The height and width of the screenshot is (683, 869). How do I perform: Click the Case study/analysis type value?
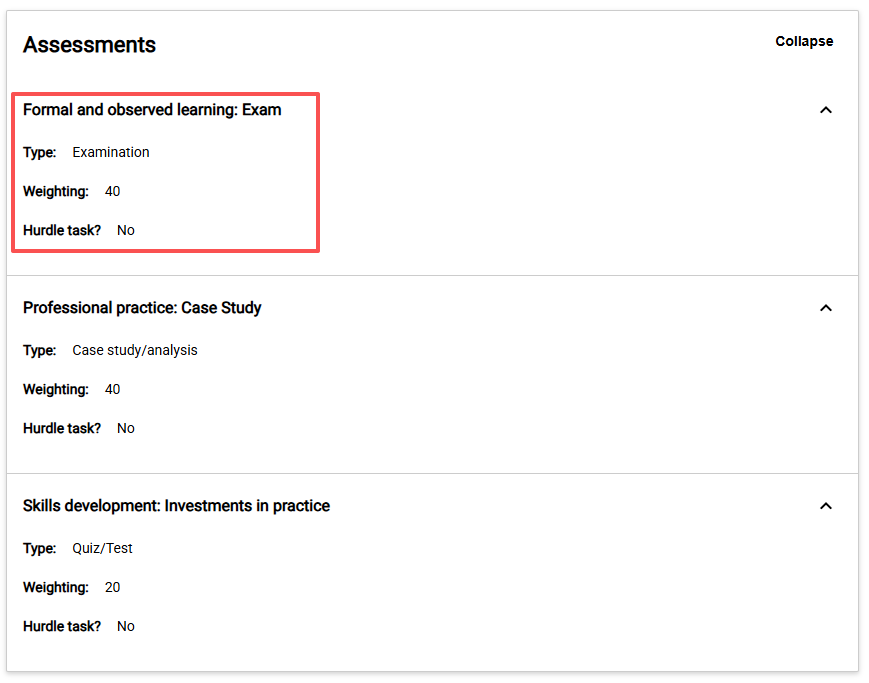(x=135, y=351)
